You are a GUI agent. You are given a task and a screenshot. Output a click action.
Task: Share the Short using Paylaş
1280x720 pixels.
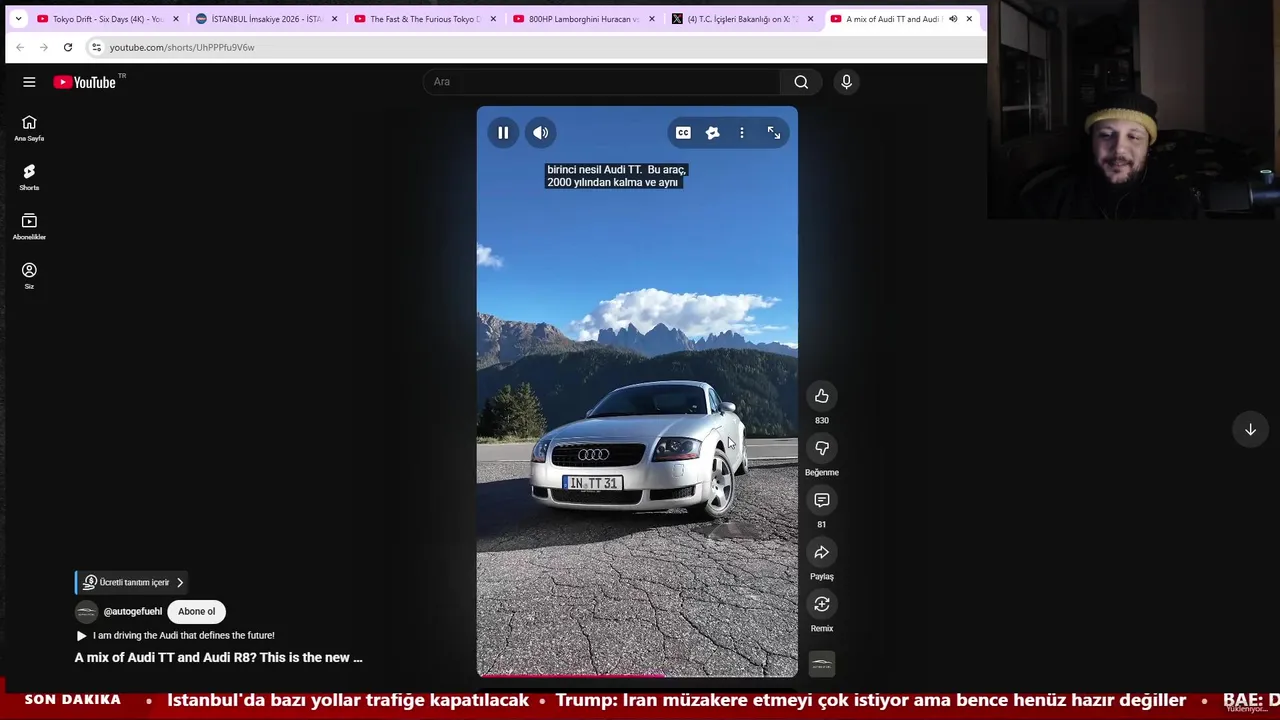pos(822,552)
